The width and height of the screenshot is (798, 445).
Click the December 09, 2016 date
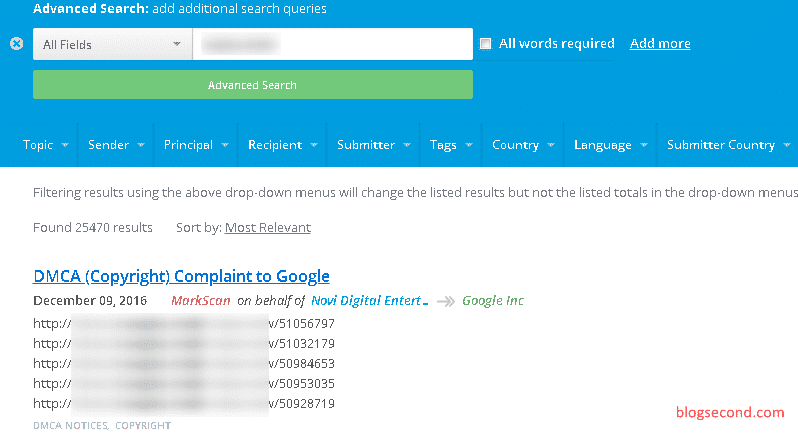click(x=90, y=301)
